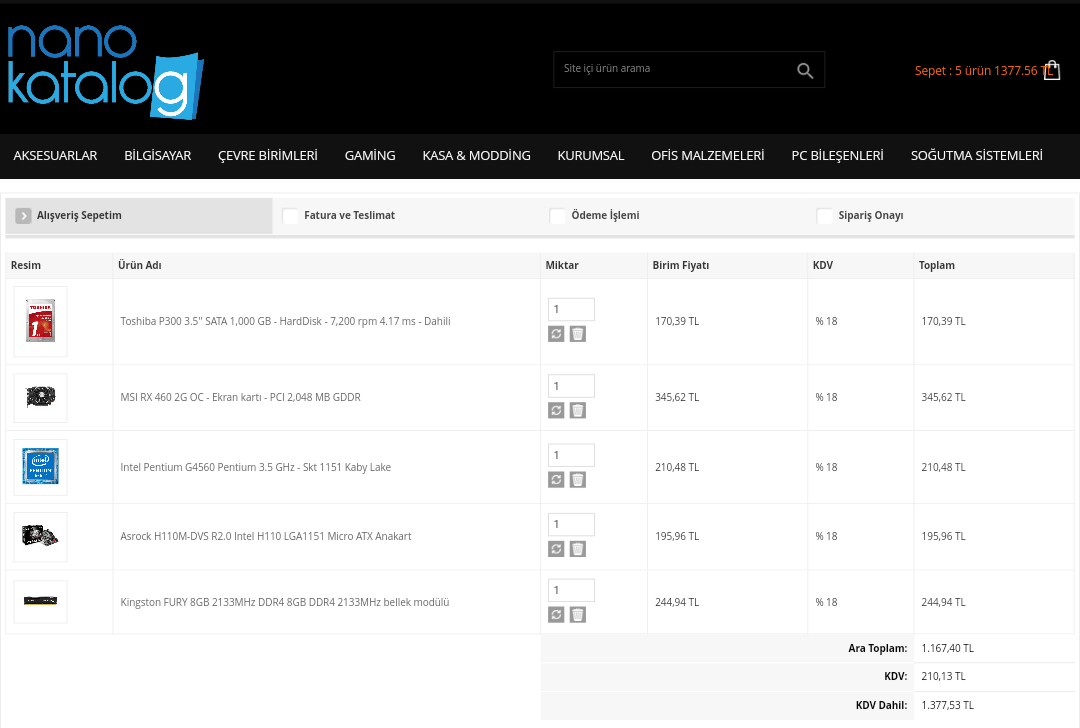
Task: Click quantity field for Kingston FURY
Action: pos(571,590)
